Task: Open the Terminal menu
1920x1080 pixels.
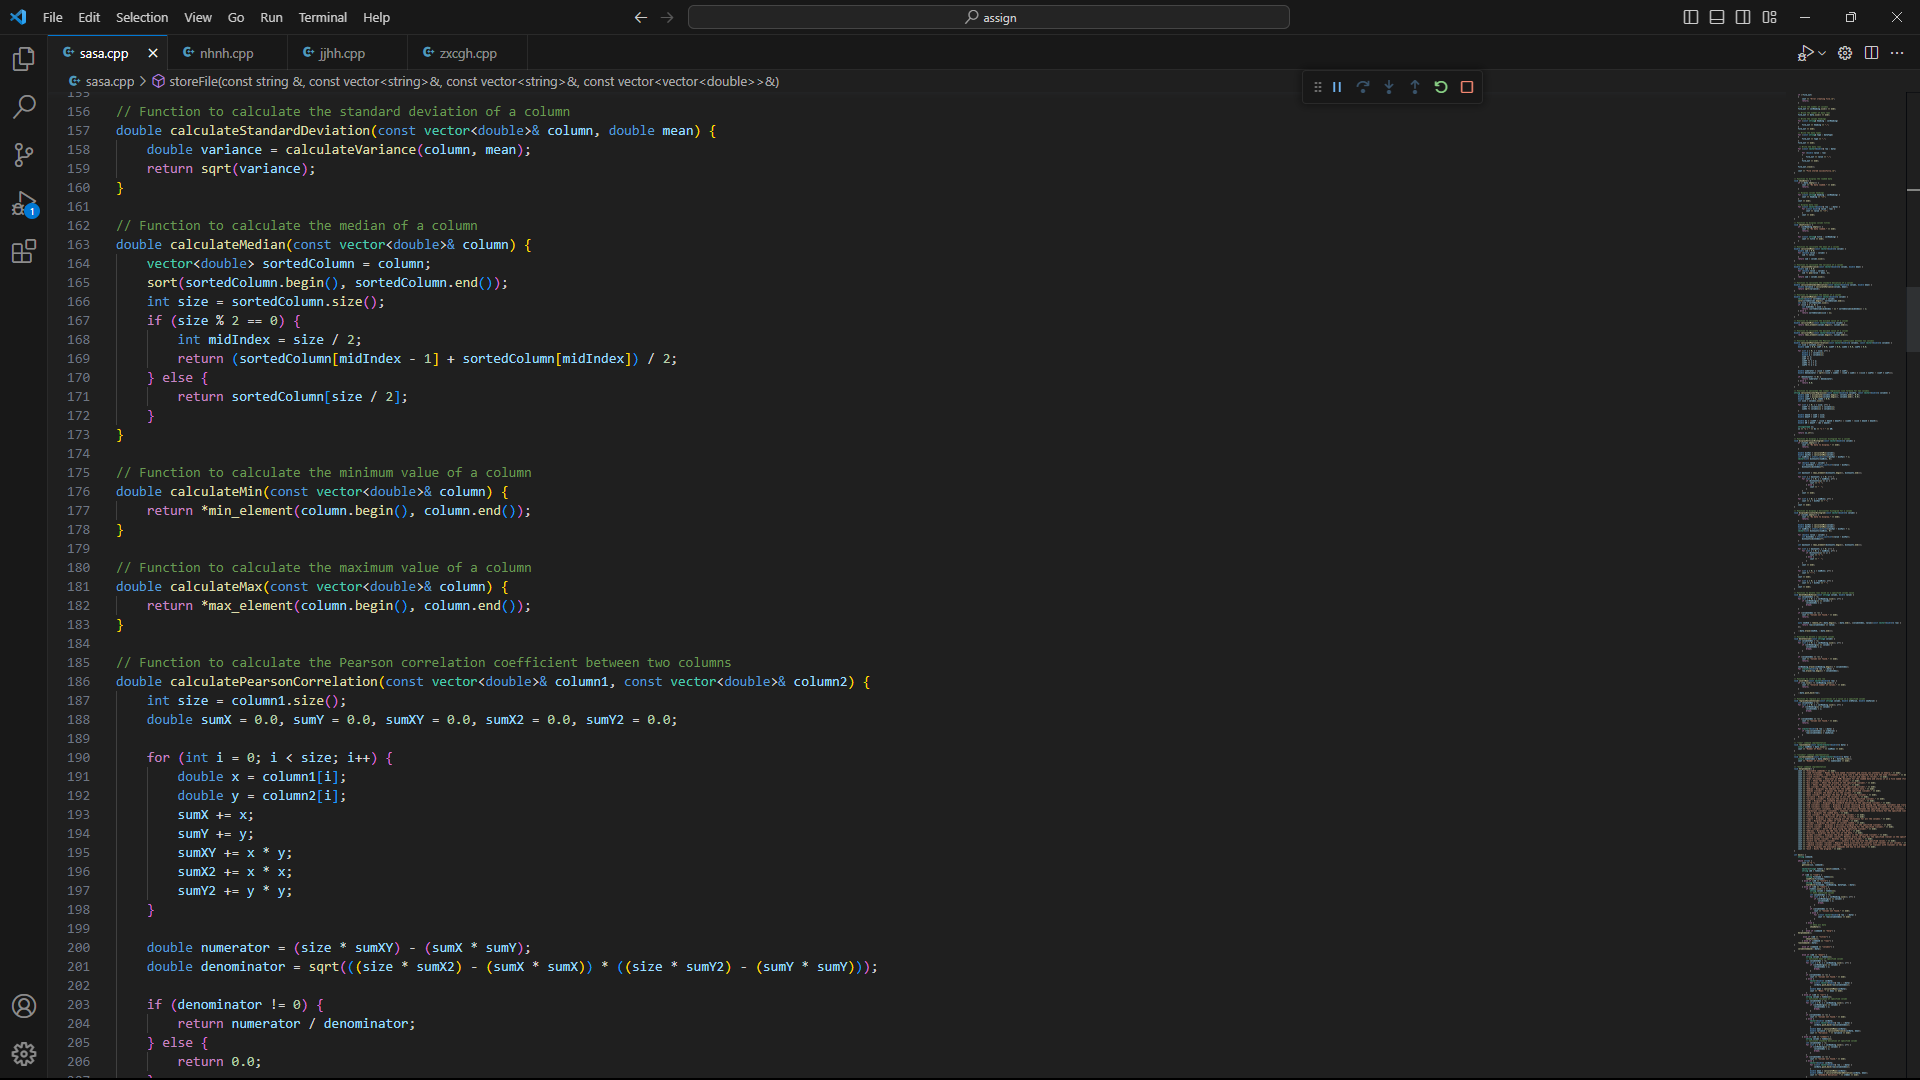Action: pyautogui.click(x=322, y=17)
